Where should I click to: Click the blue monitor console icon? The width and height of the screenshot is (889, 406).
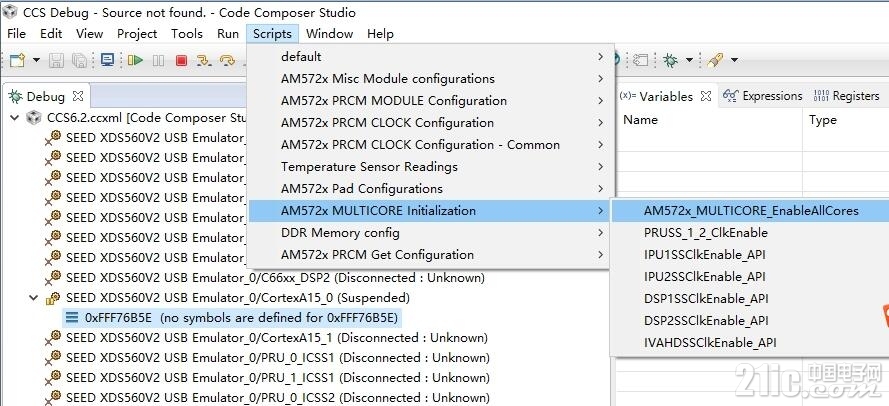tap(107, 60)
